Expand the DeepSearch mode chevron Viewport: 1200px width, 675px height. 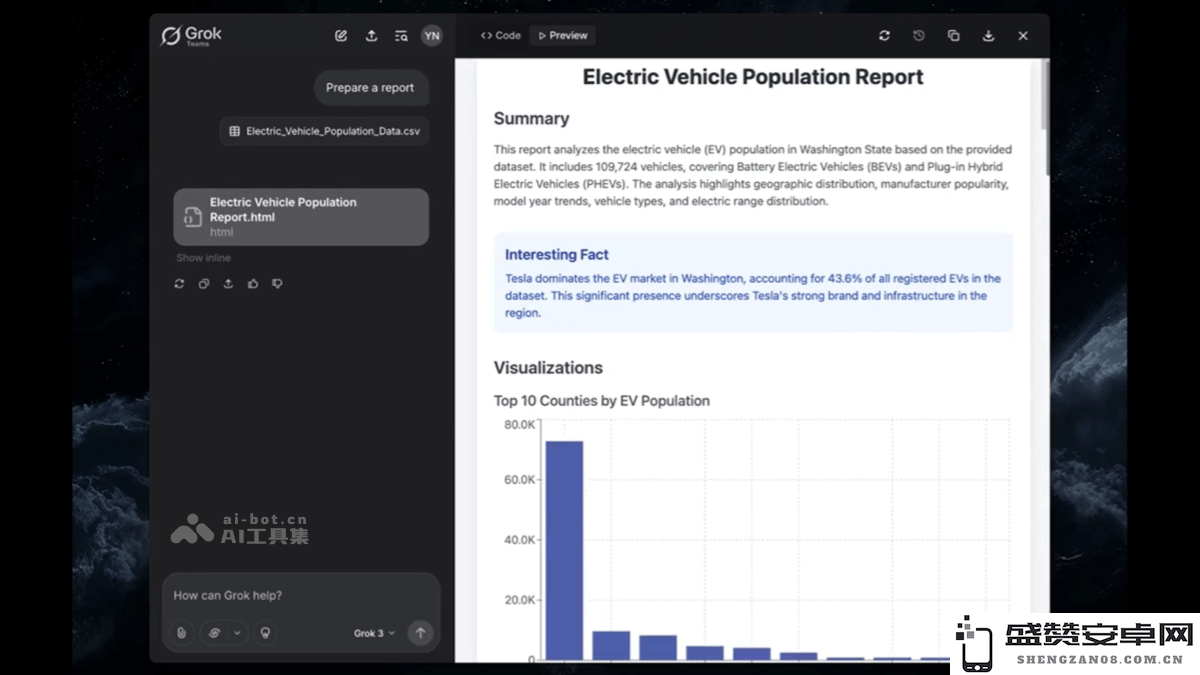[237, 633]
